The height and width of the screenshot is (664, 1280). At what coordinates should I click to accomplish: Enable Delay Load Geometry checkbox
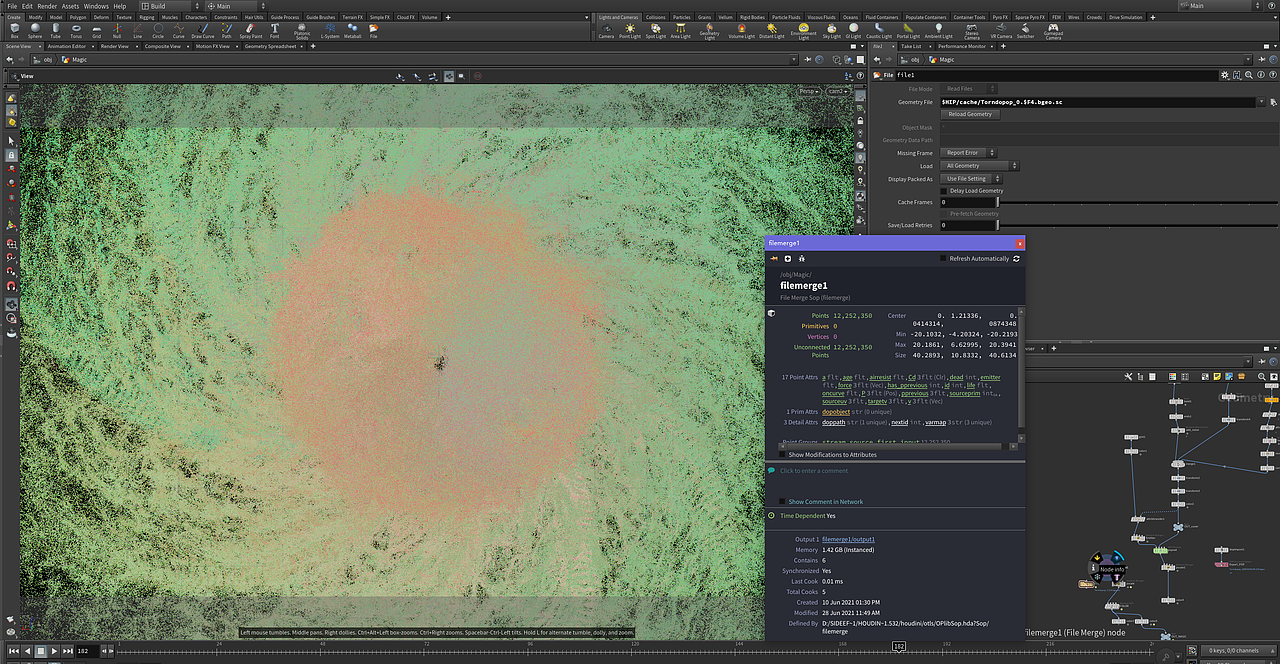[x=944, y=190]
